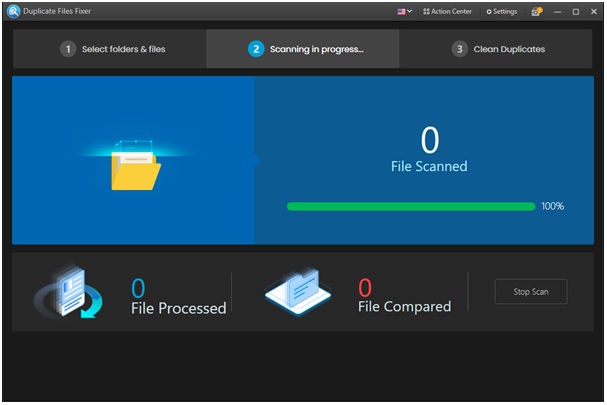
Task: Click the File Compared label
Action: pos(405,307)
